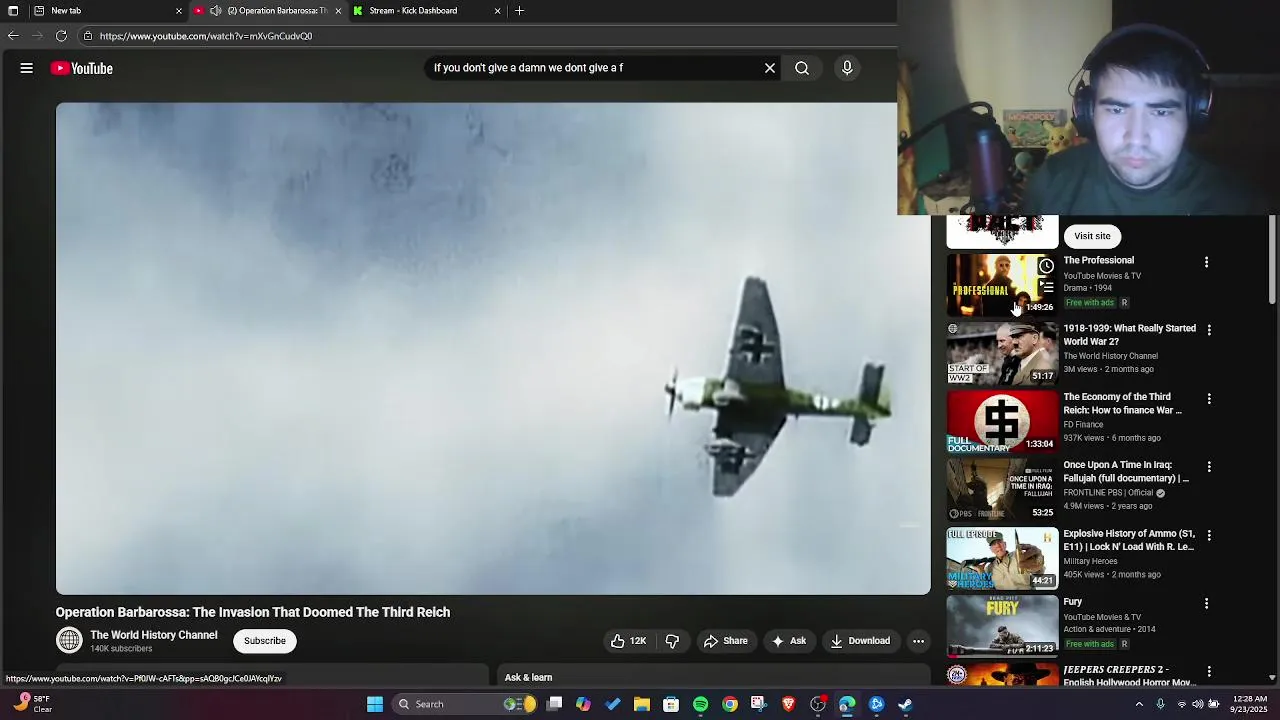The image size is (1280, 720).
Task: Open options menu for The Professional
Action: point(1206,262)
